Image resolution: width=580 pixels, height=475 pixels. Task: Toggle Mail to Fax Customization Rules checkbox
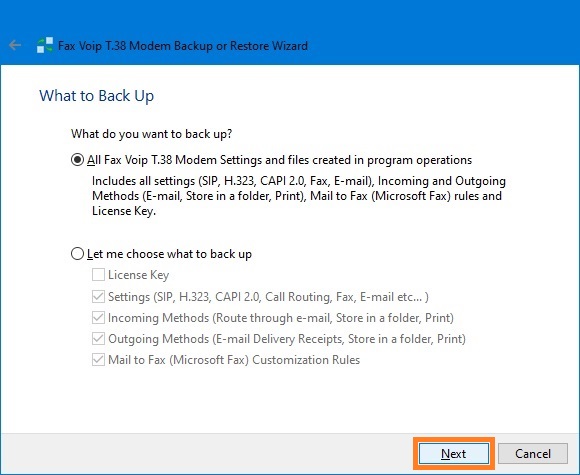(98, 360)
